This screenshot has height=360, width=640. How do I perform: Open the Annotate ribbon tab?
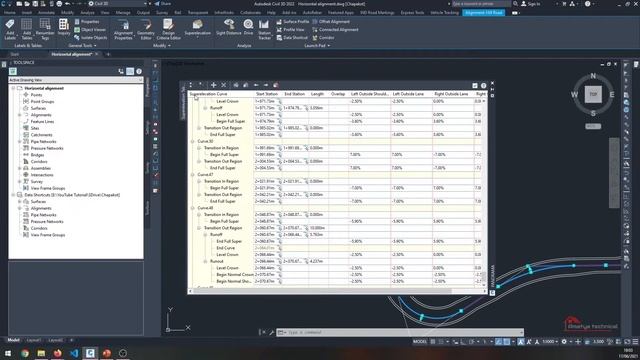[46, 13]
